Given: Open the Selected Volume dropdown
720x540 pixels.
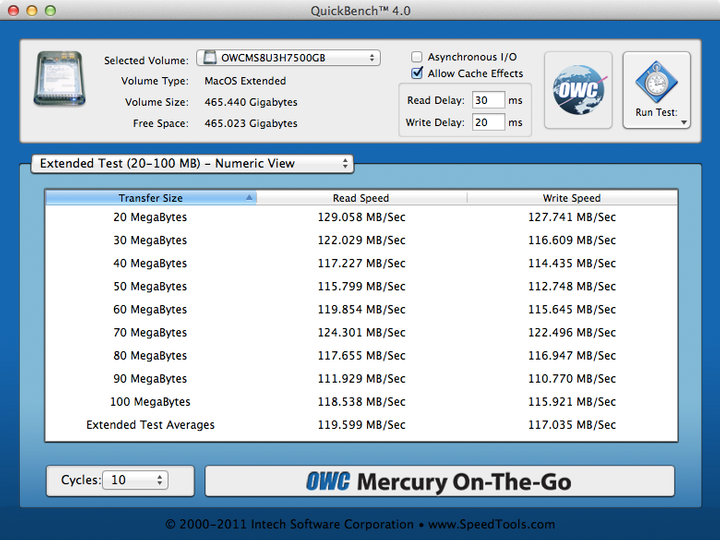Looking at the screenshot, I should point(288,58).
